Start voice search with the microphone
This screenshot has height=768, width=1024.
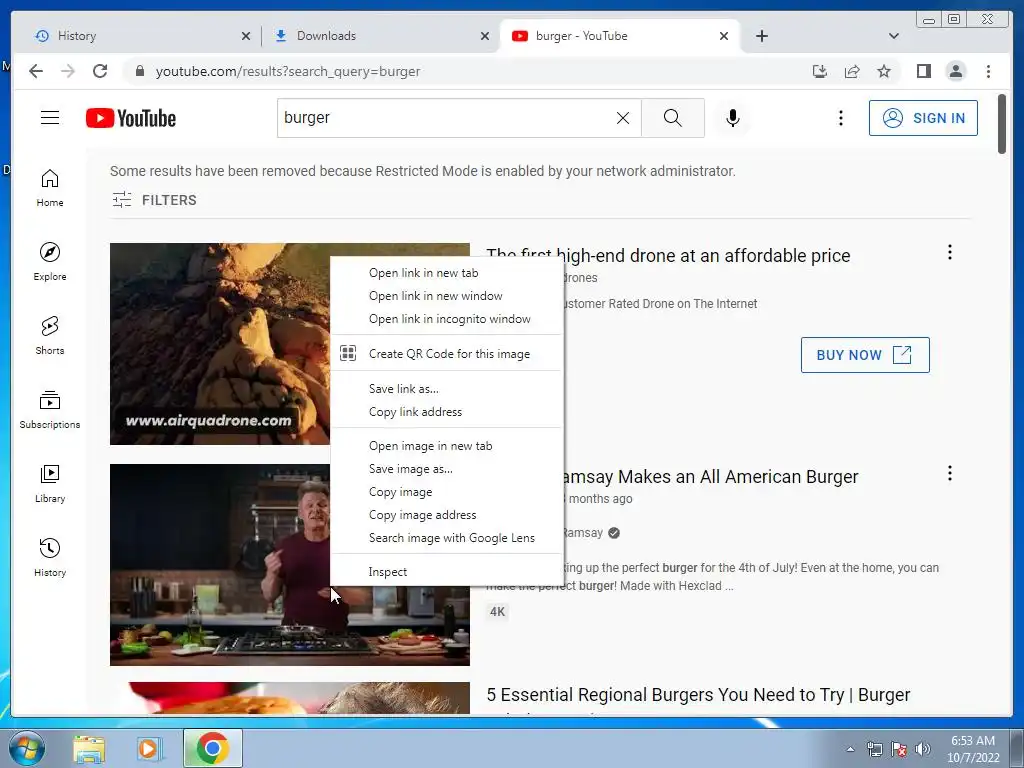[733, 118]
